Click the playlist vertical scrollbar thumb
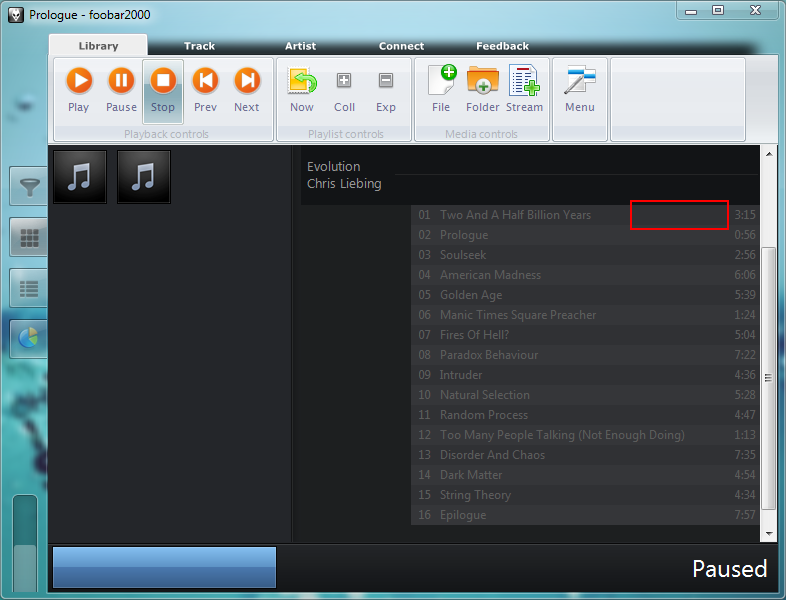The height and width of the screenshot is (600, 786). (768, 378)
